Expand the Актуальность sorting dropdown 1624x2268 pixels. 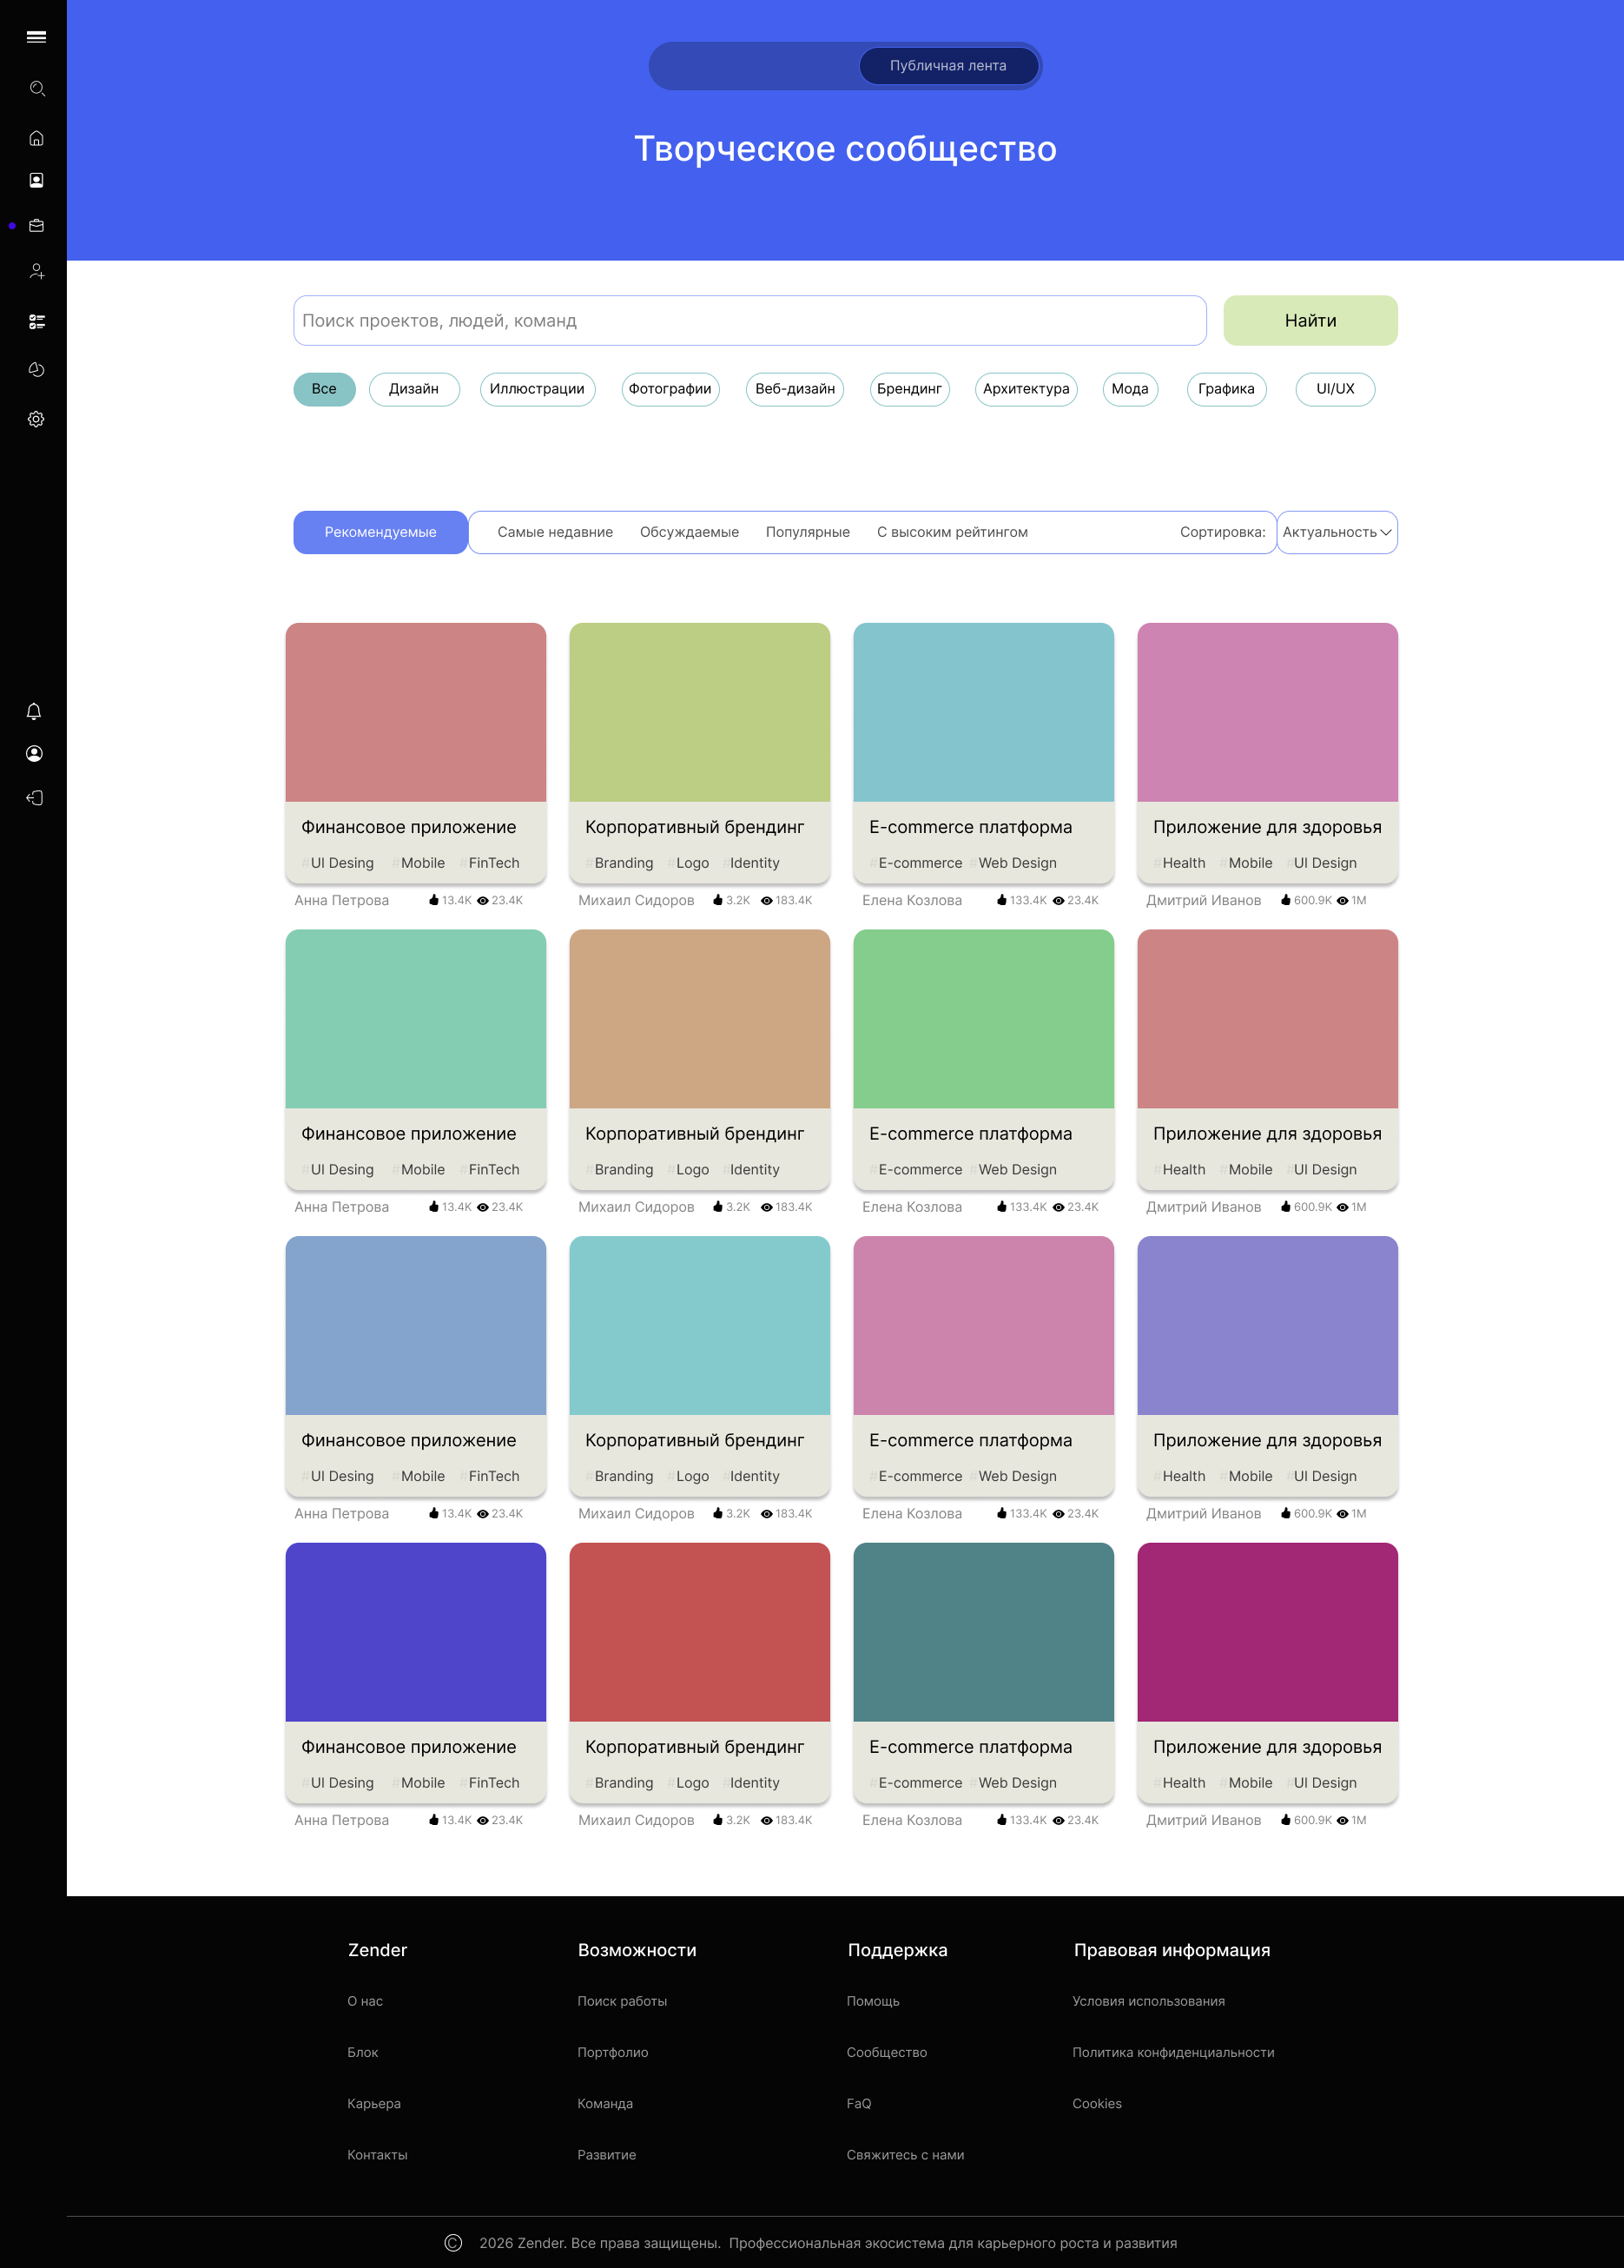point(1336,532)
